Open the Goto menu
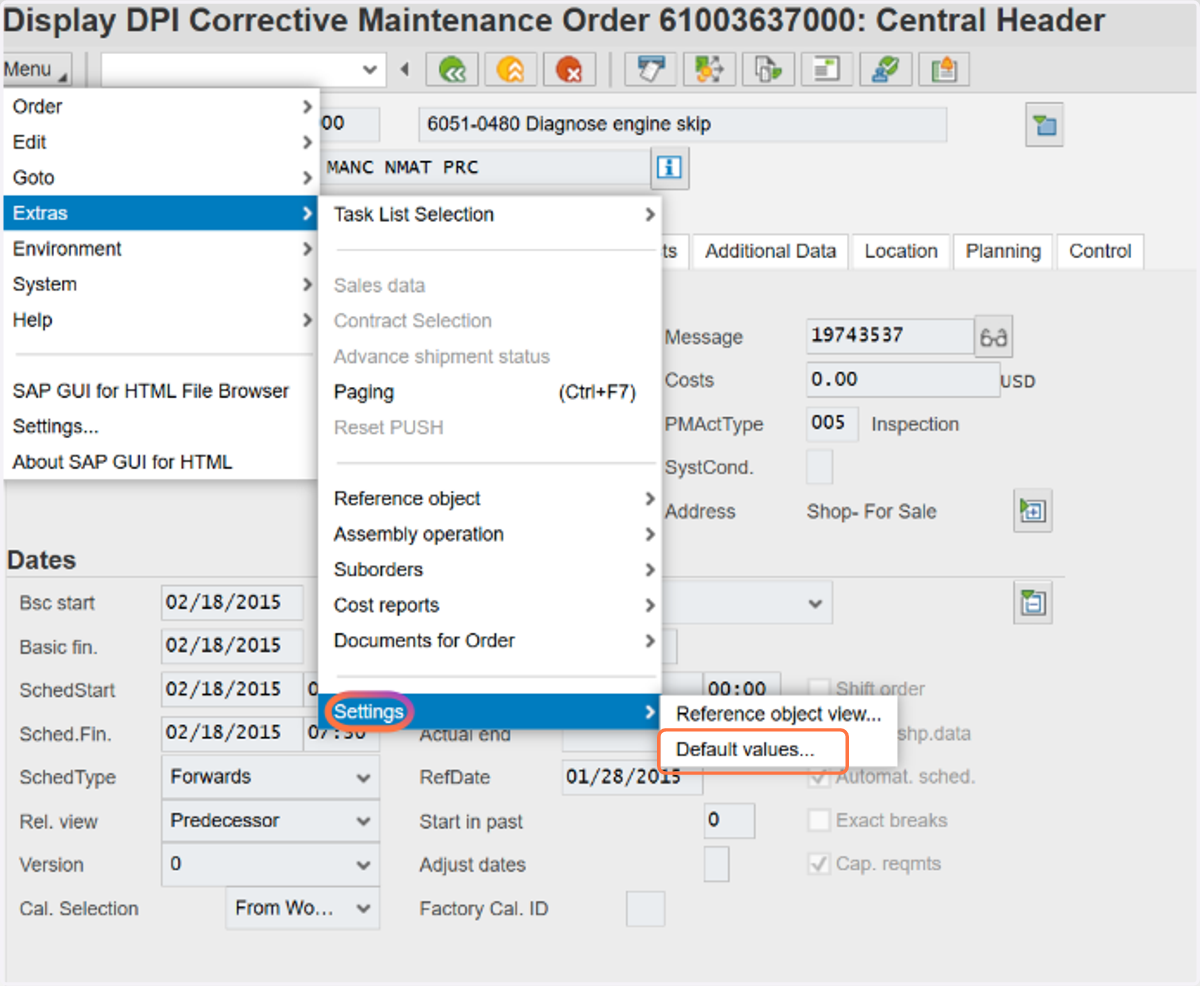The height and width of the screenshot is (986, 1200). tap(161, 178)
